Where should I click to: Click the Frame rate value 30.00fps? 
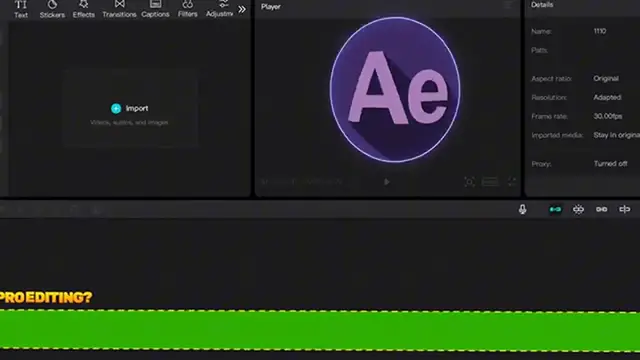point(608,116)
